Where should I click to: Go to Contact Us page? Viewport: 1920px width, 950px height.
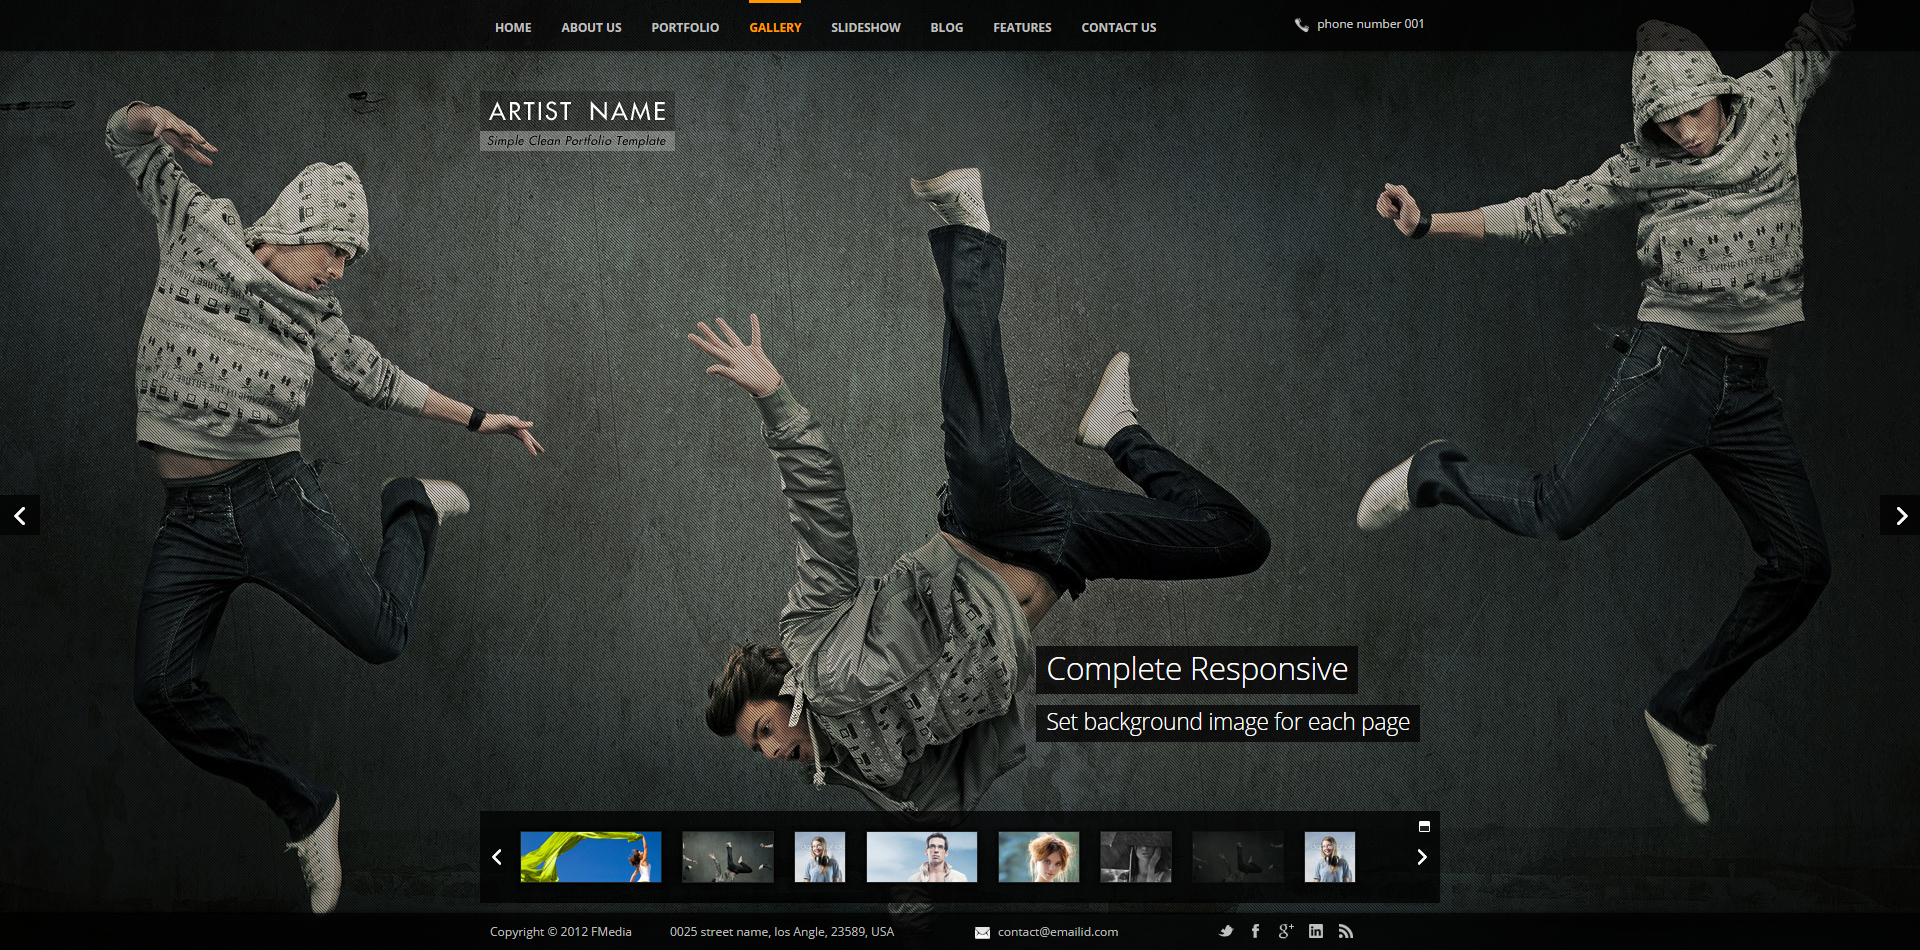[x=1118, y=27]
